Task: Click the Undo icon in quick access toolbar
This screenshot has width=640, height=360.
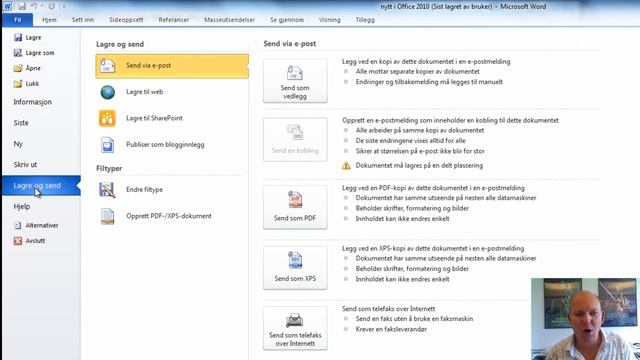Action: point(34,6)
